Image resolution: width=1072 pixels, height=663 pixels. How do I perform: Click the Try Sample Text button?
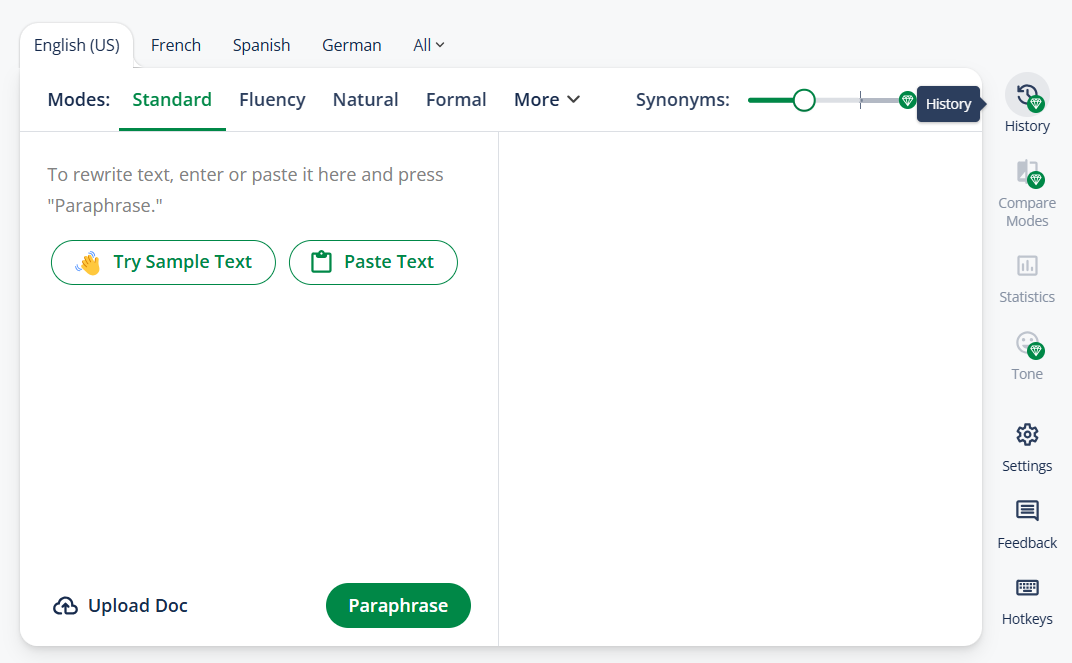tap(163, 262)
